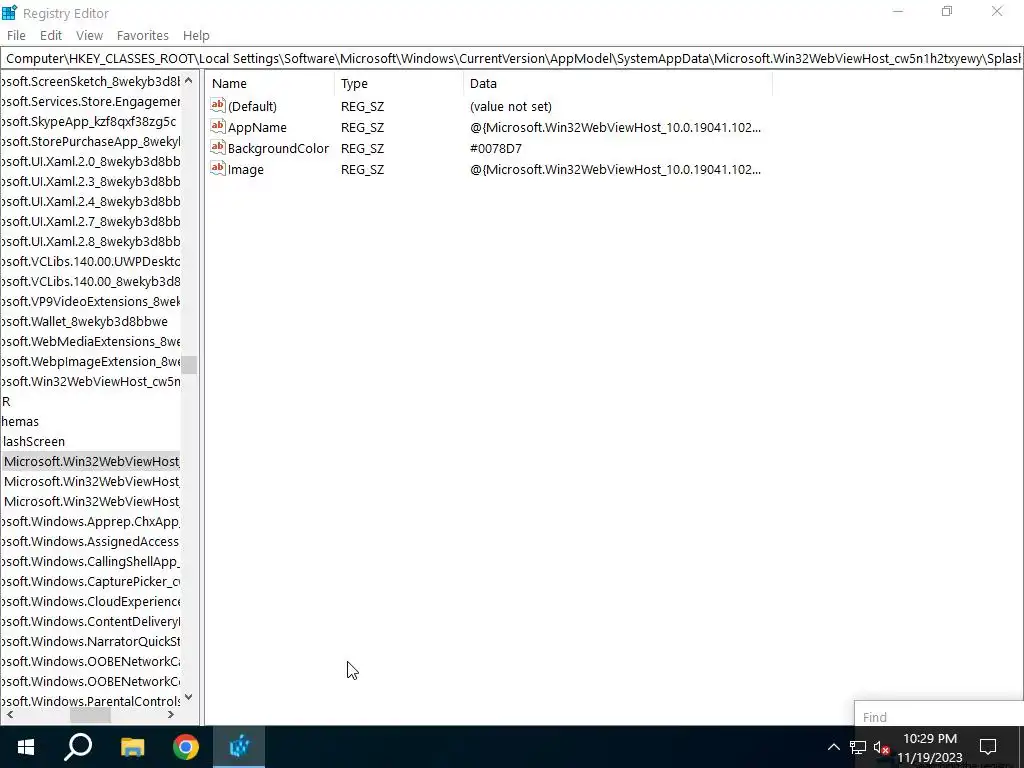Launch Google Chrome from the taskbar
The image size is (1024, 768).
click(185, 747)
